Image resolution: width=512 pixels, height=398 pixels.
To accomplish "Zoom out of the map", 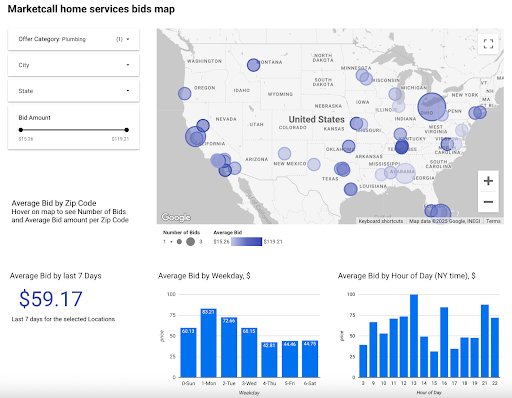I will pyautogui.click(x=488, y=202).
